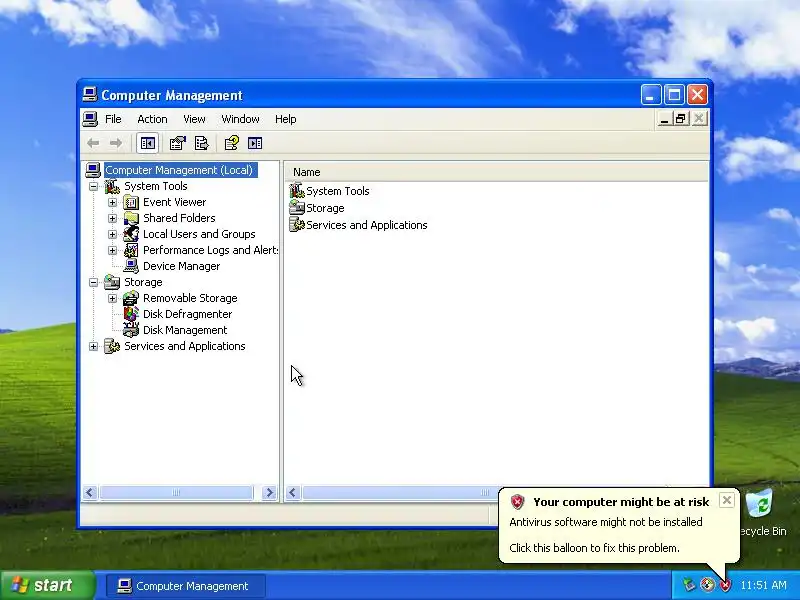Click the Back arrow toolbar button
This screenshot has width=800, height=600.
[x=93, y=143]
